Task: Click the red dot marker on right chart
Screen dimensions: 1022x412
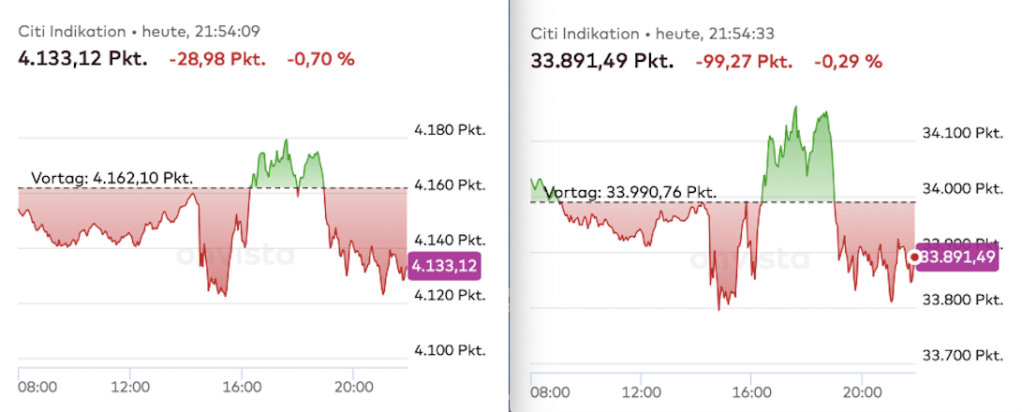Action: point(913,256)
